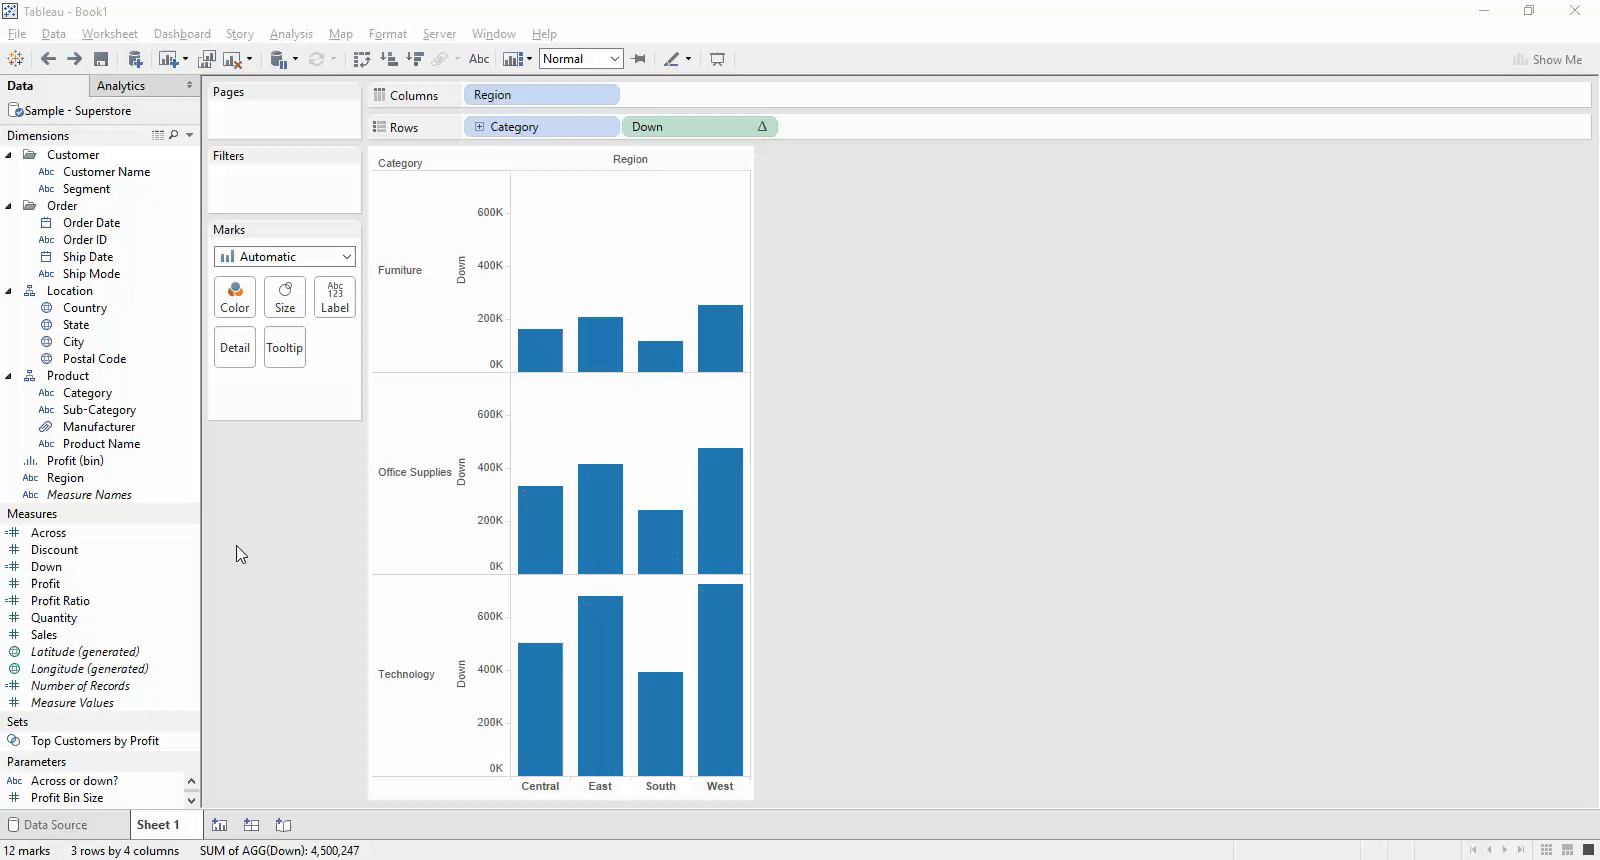
Task: Sort ascending toolbar icon
Action: click(x=389, y=59)
